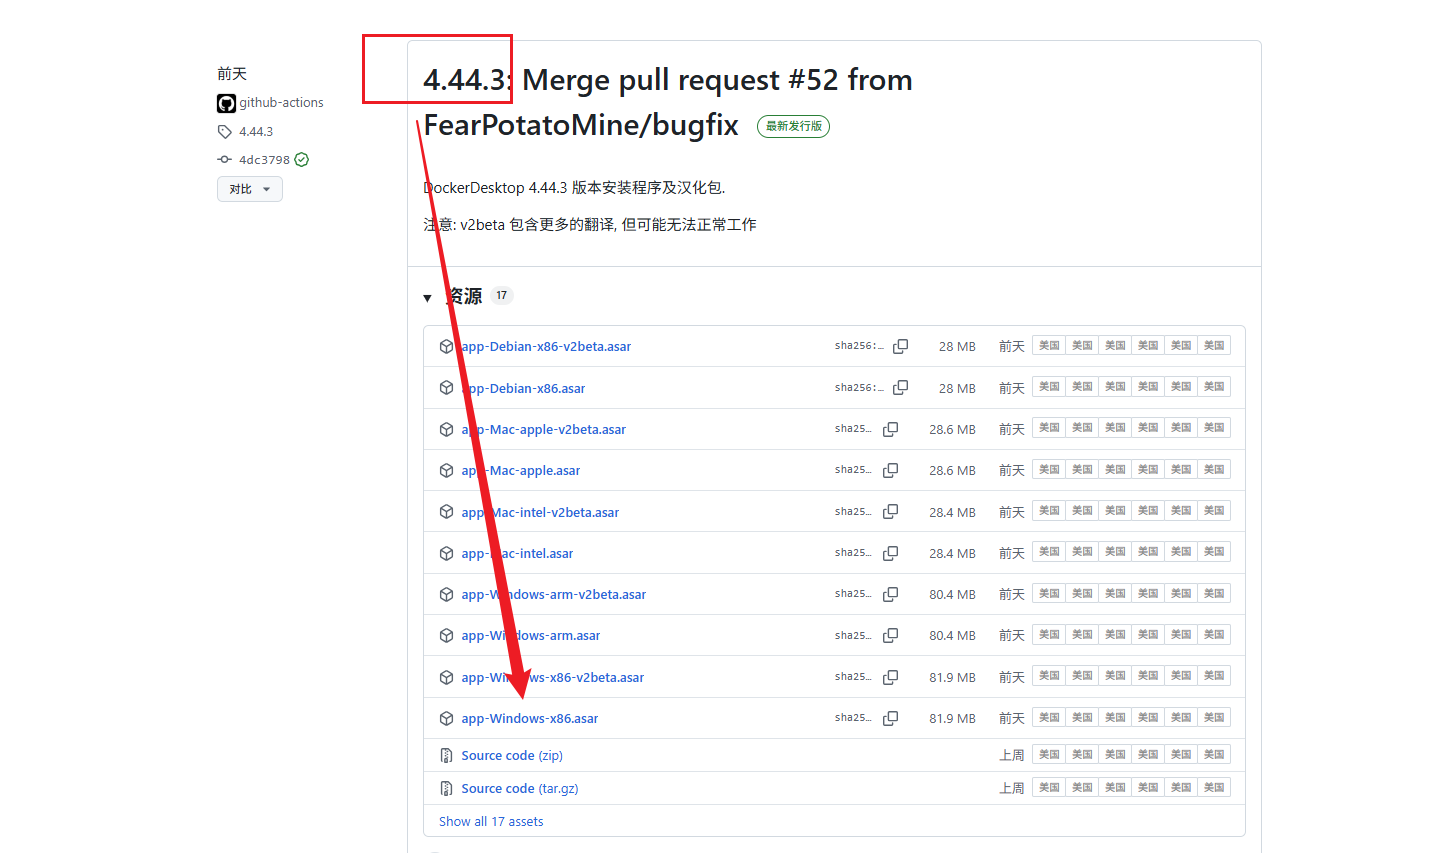Click 81.9 MB size of app-Windows-x86.asar
Viewport: 1451px width, 853px height.
[952, 718]
